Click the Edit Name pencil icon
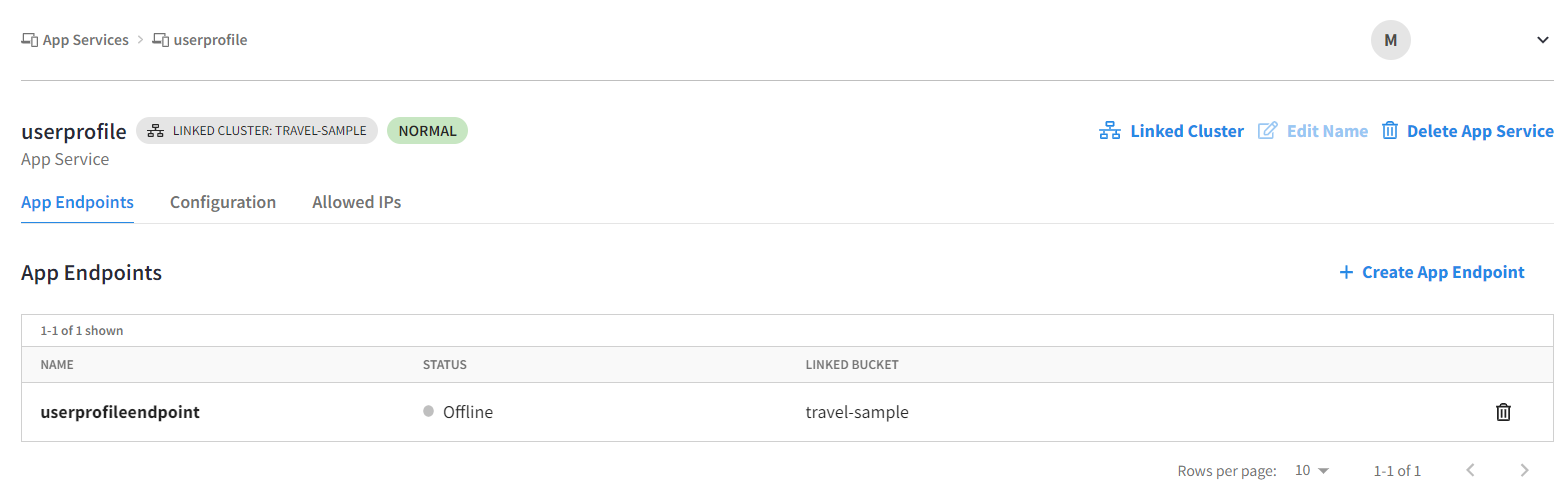The height and width of the screenshot is (495, 1557). point(1267,131)
